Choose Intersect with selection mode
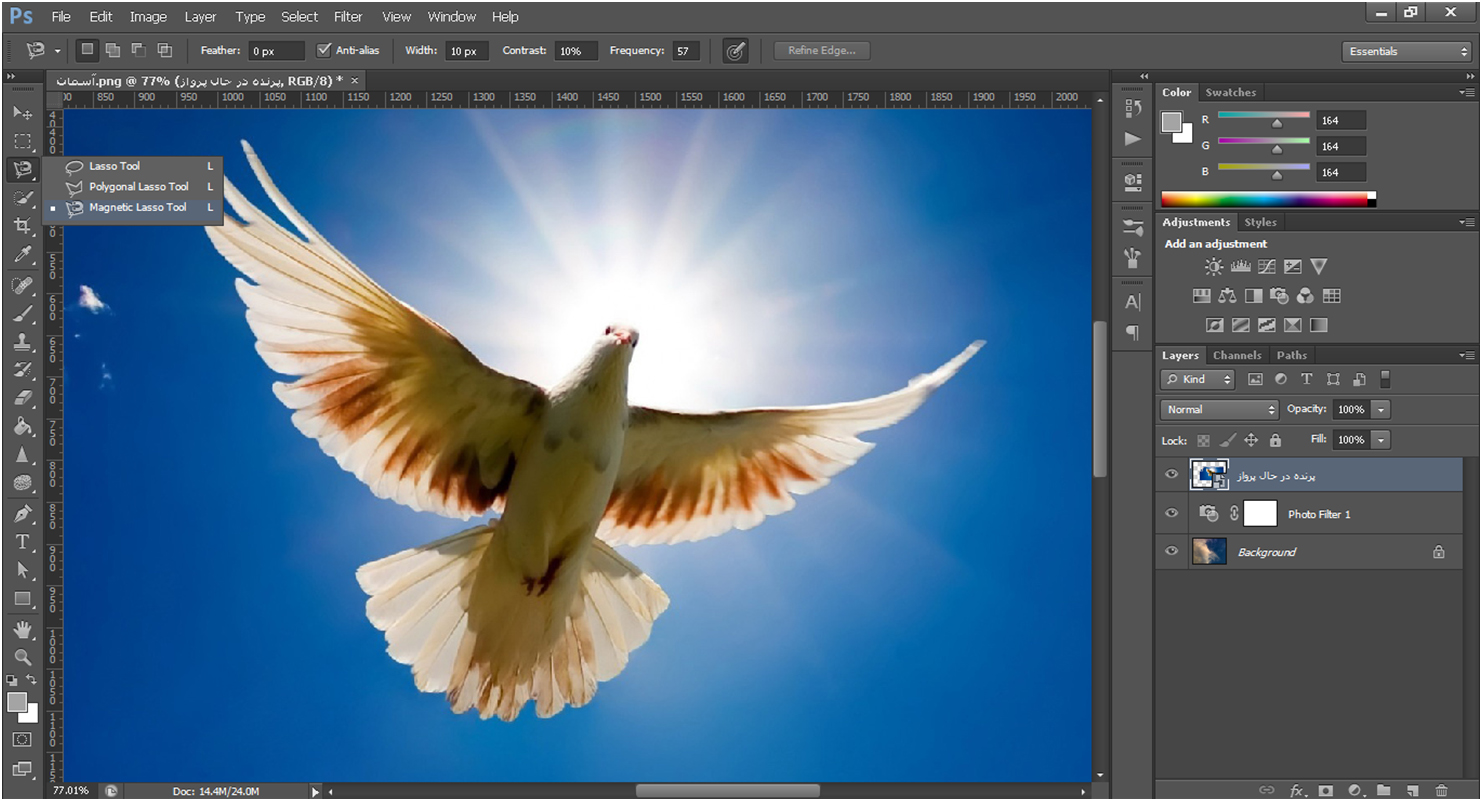This screenshot has width=1482, height=799. point(165,50)
